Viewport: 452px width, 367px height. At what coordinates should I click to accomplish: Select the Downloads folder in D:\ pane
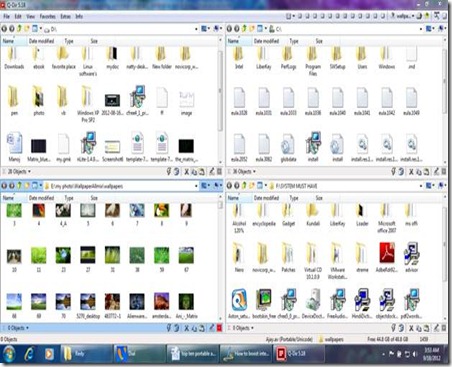(14, 57)
